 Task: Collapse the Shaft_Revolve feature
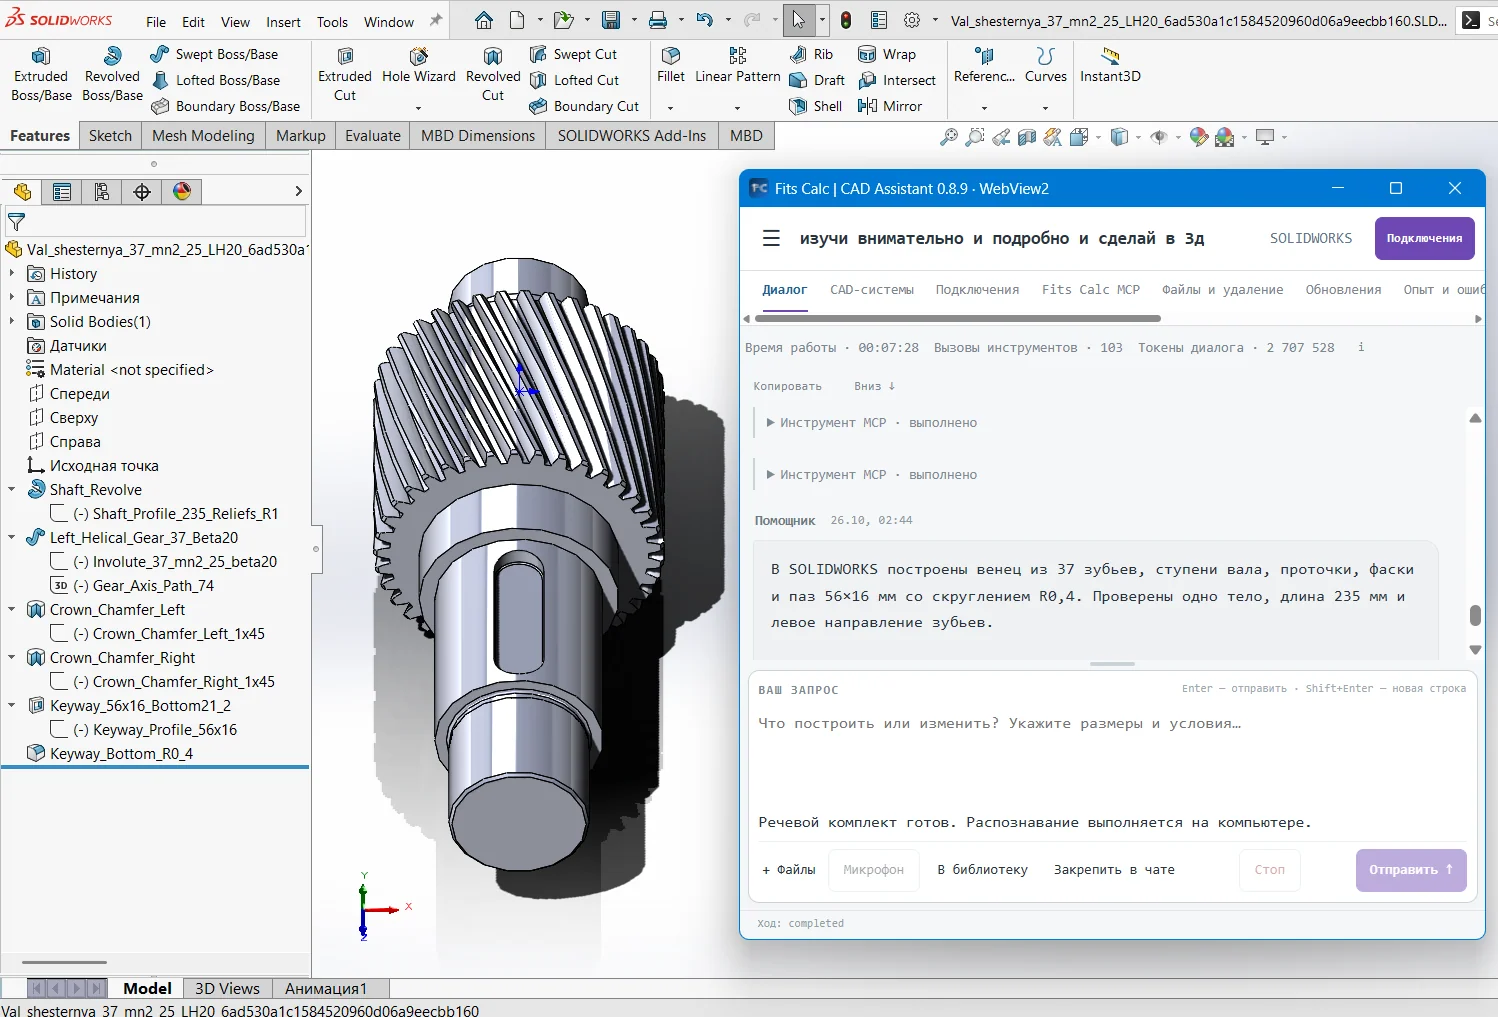(12, 490)
